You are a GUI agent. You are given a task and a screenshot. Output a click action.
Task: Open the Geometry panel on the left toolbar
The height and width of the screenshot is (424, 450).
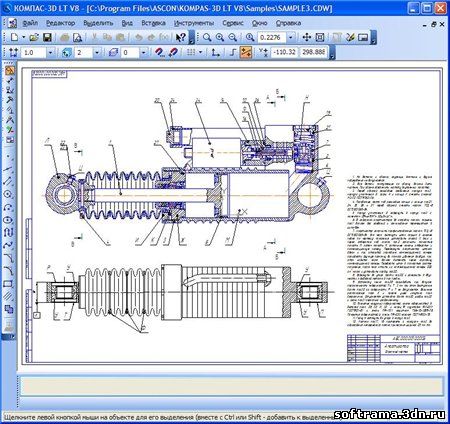pos(10,70)
